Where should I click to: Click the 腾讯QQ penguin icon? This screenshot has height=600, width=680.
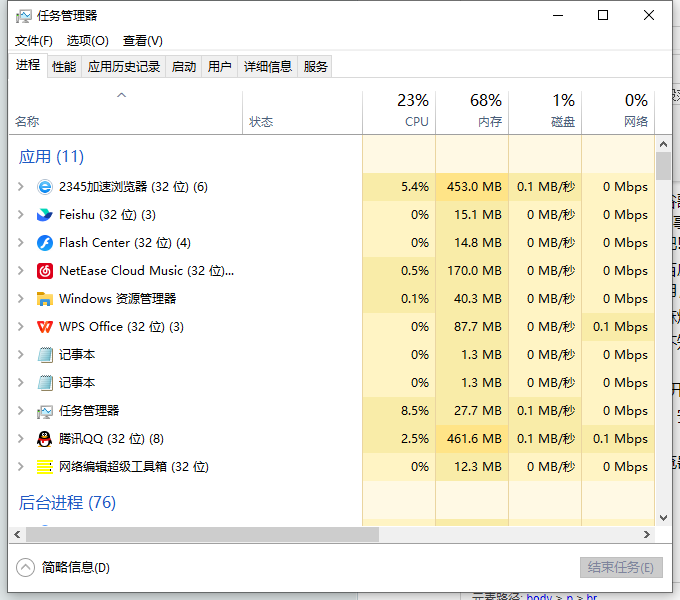tap(45, 439)
